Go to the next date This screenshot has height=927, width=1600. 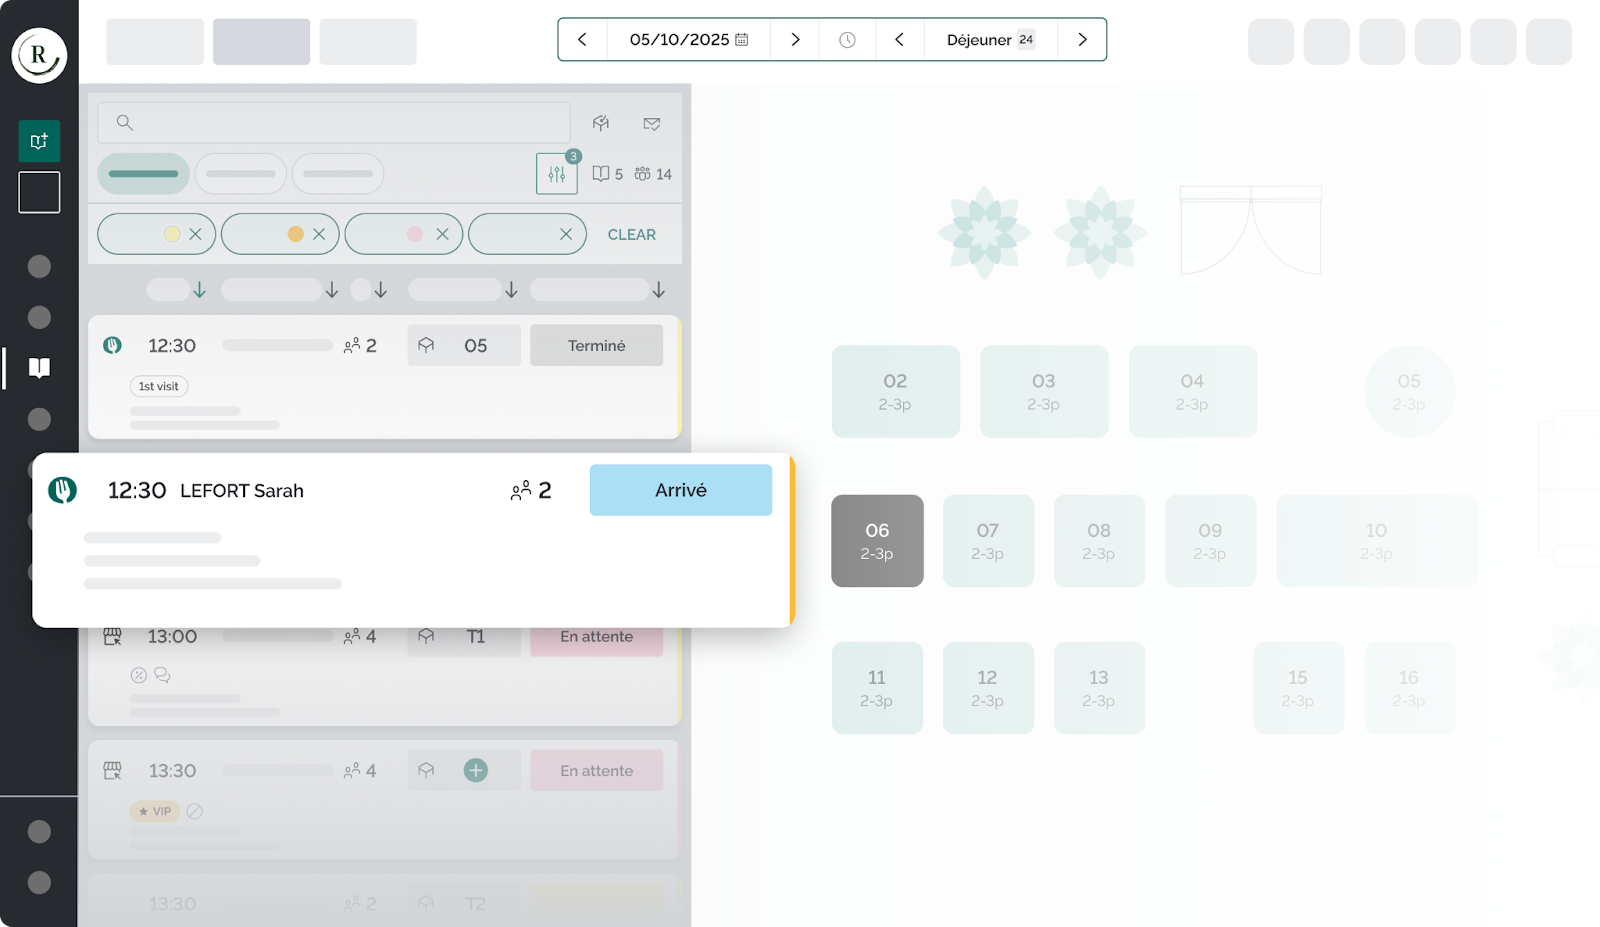795,40
